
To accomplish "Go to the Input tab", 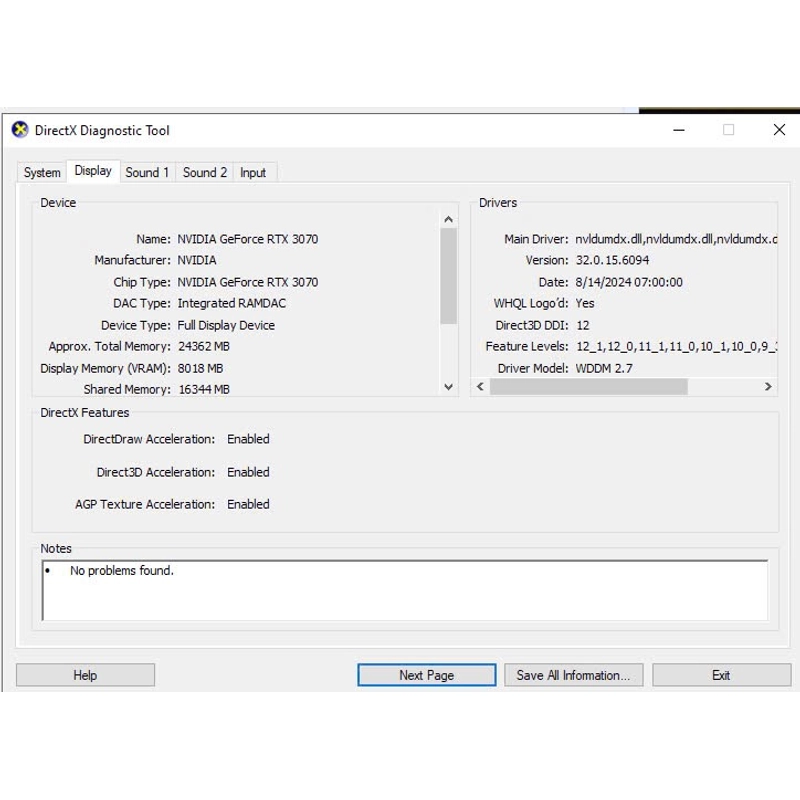I will tap(253, 172).
